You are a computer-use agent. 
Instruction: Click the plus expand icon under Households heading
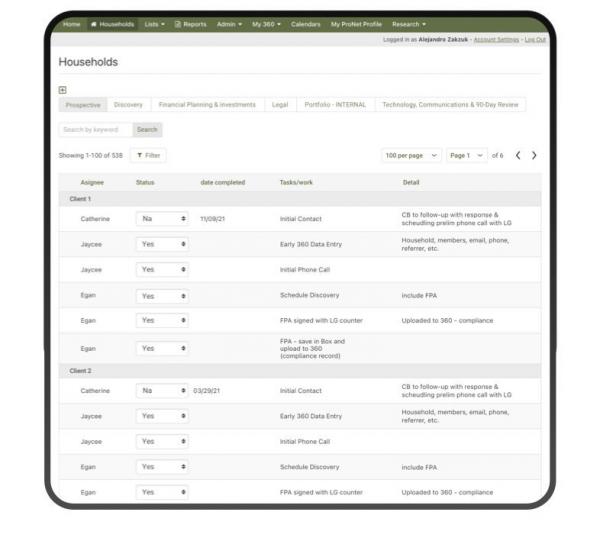pyautogui.click(x=62, y=90)
